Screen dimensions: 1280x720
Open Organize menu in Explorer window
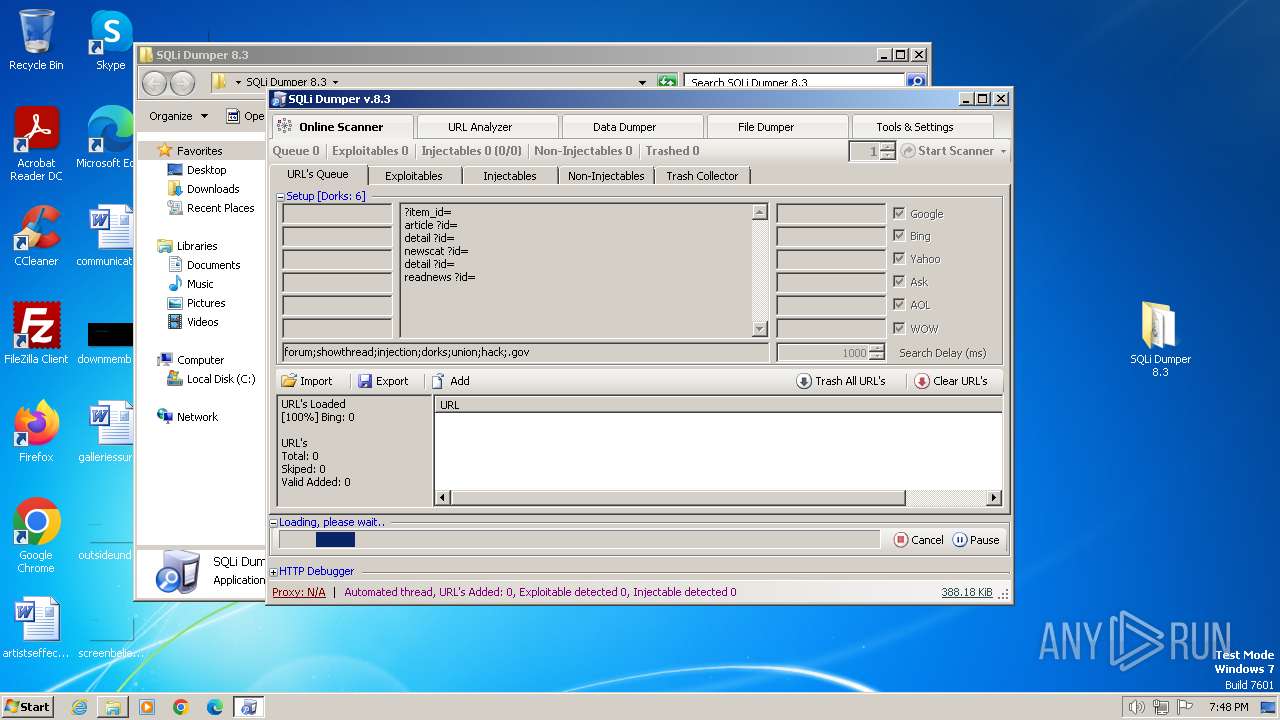(x=178, y=116)
